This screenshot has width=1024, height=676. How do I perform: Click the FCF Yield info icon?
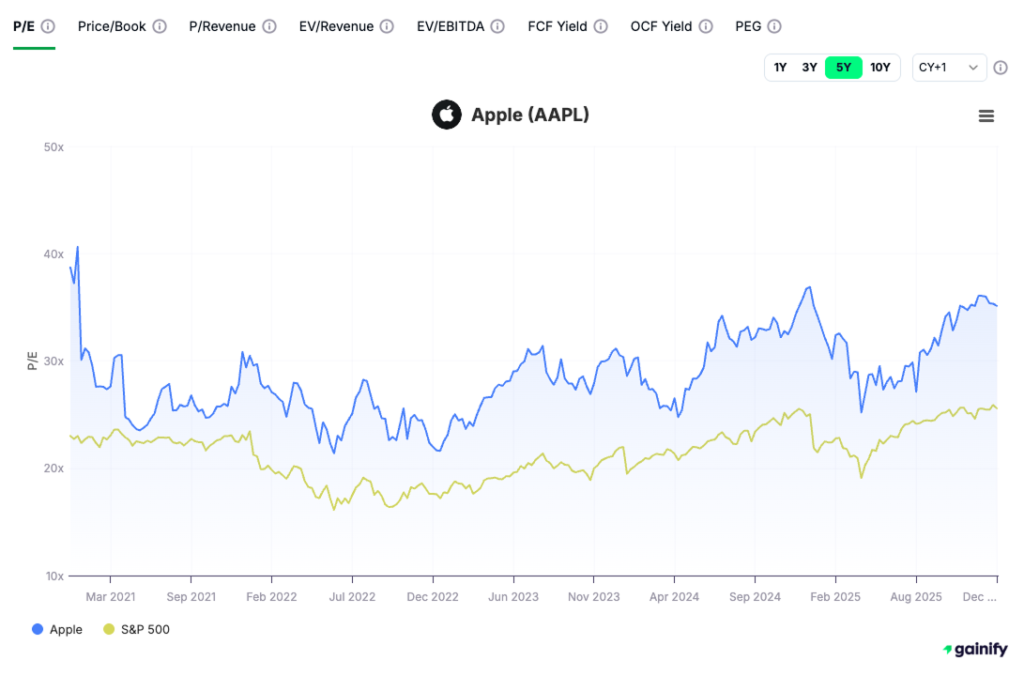coord(600,26)
